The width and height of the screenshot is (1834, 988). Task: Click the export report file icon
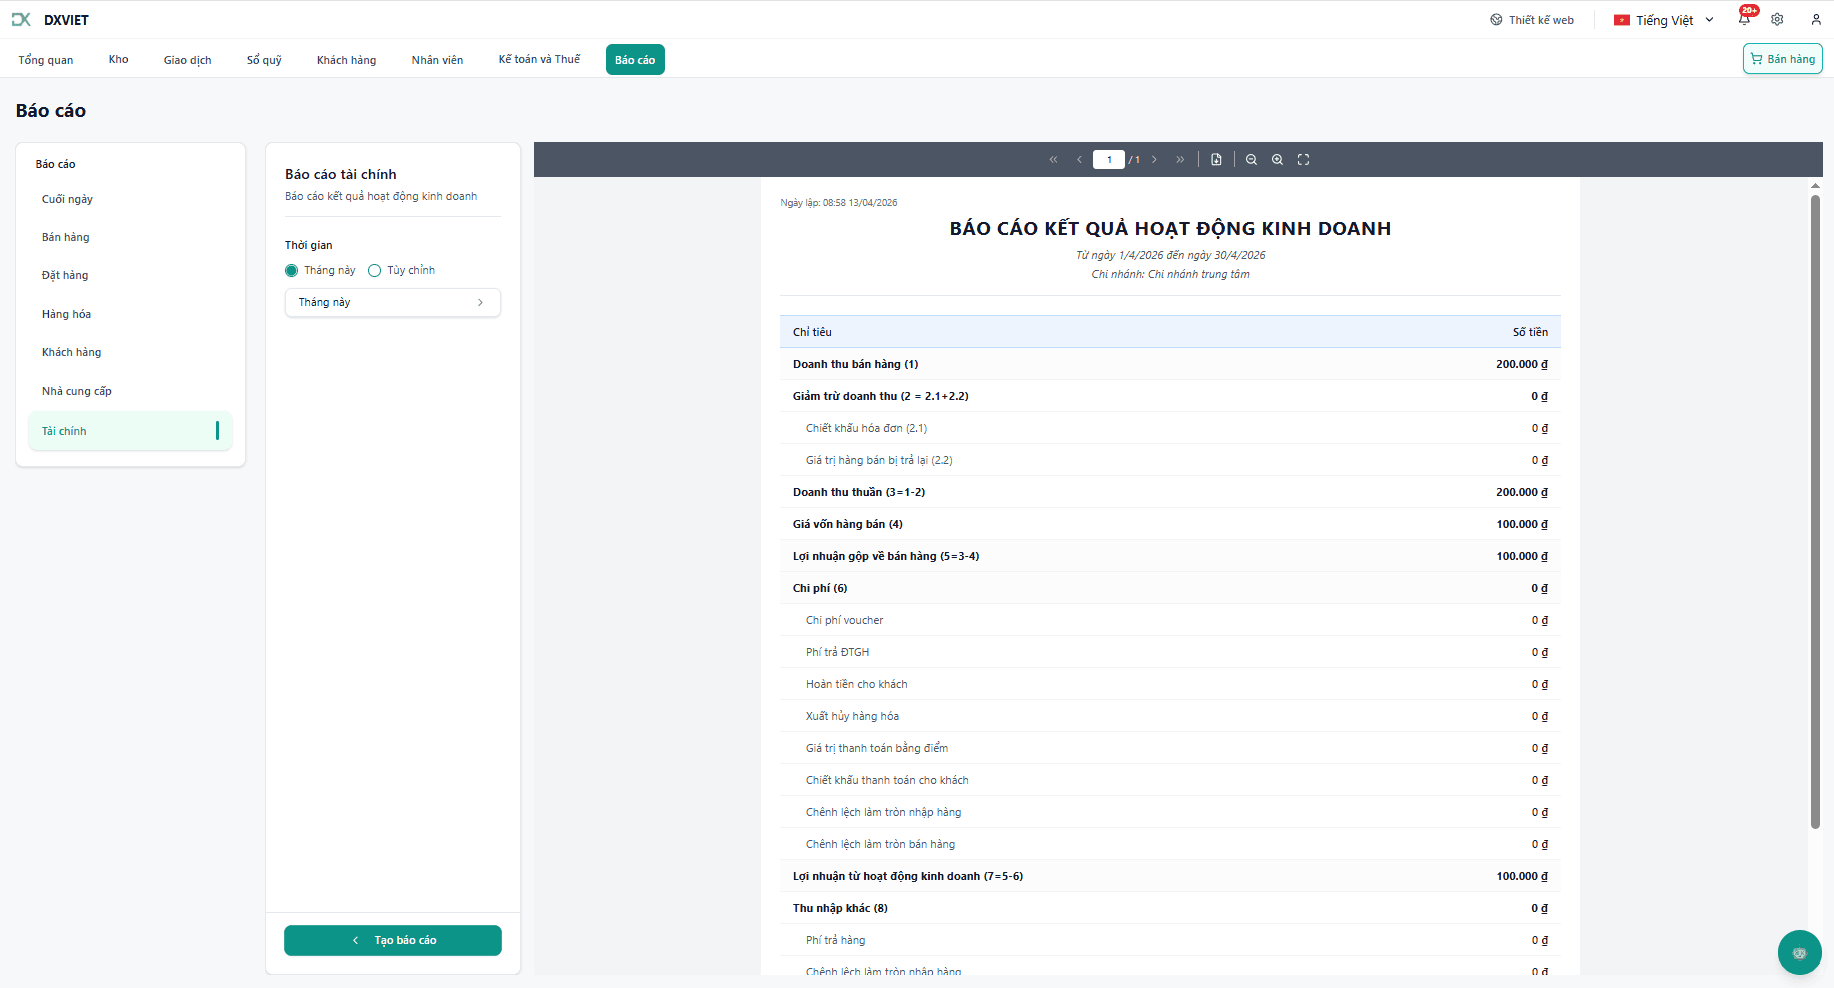1216,160
